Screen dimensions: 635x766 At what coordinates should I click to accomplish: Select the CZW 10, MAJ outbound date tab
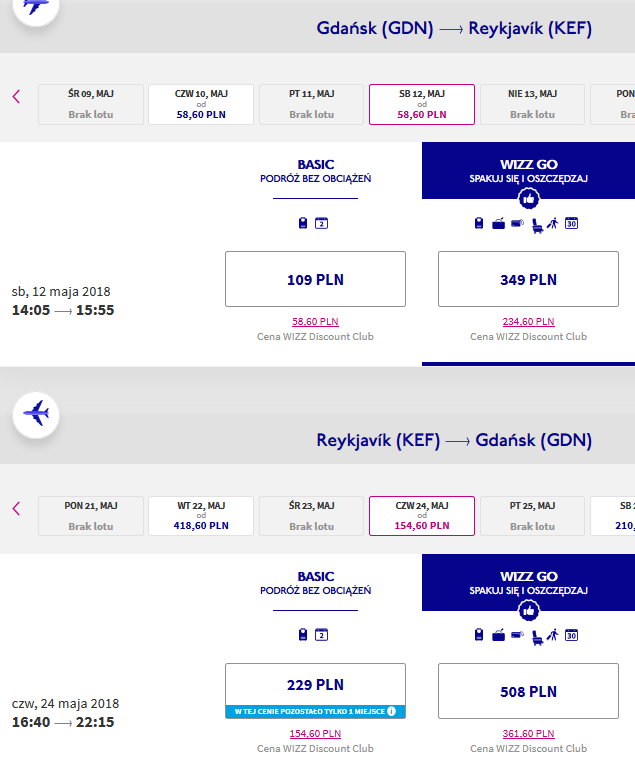pyautogui.click(x=201, y=104)
